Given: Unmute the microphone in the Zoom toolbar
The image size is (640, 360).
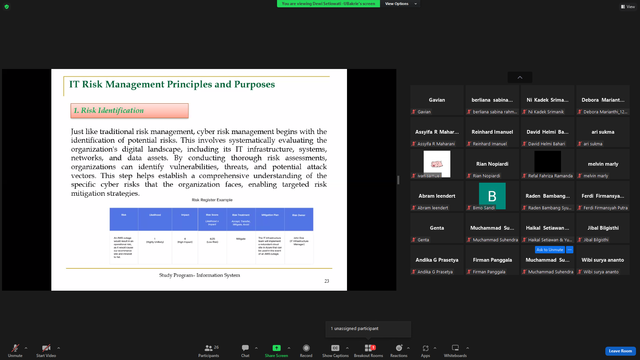Looking at the screenshot, I should 15,350.
